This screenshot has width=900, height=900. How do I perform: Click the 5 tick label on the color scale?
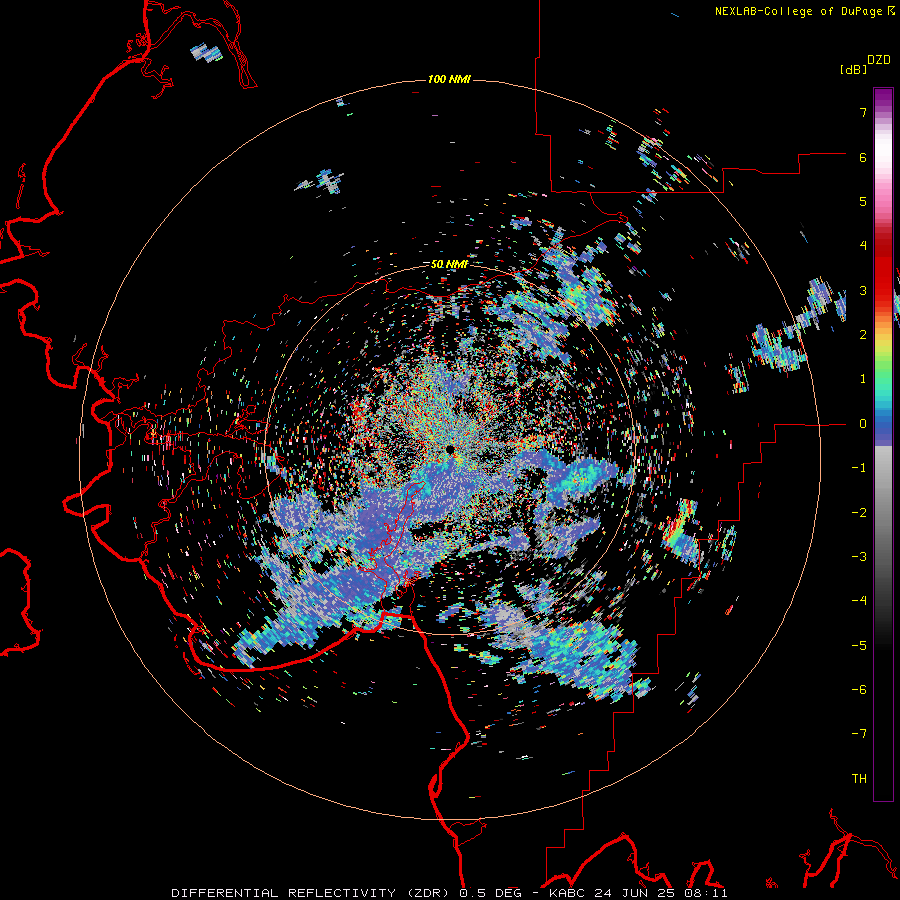click(x=863, y=201)
